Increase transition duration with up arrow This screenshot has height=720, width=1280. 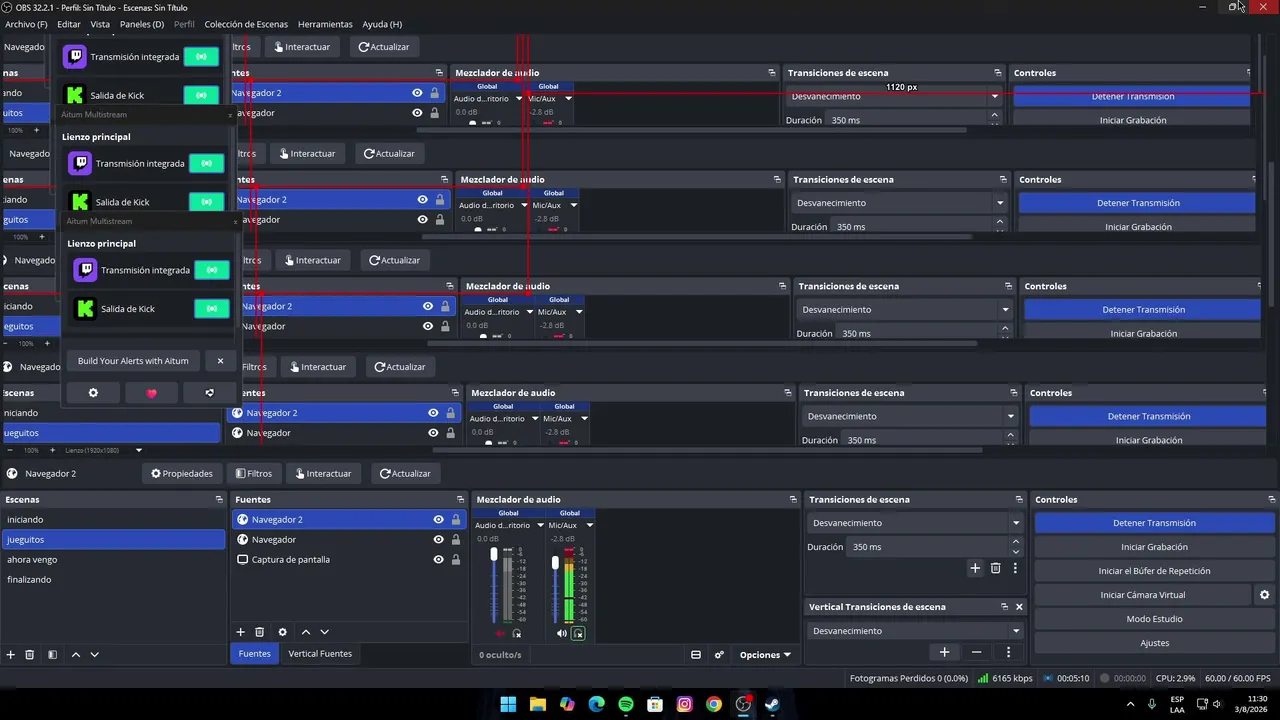(x=1016, y=542)
